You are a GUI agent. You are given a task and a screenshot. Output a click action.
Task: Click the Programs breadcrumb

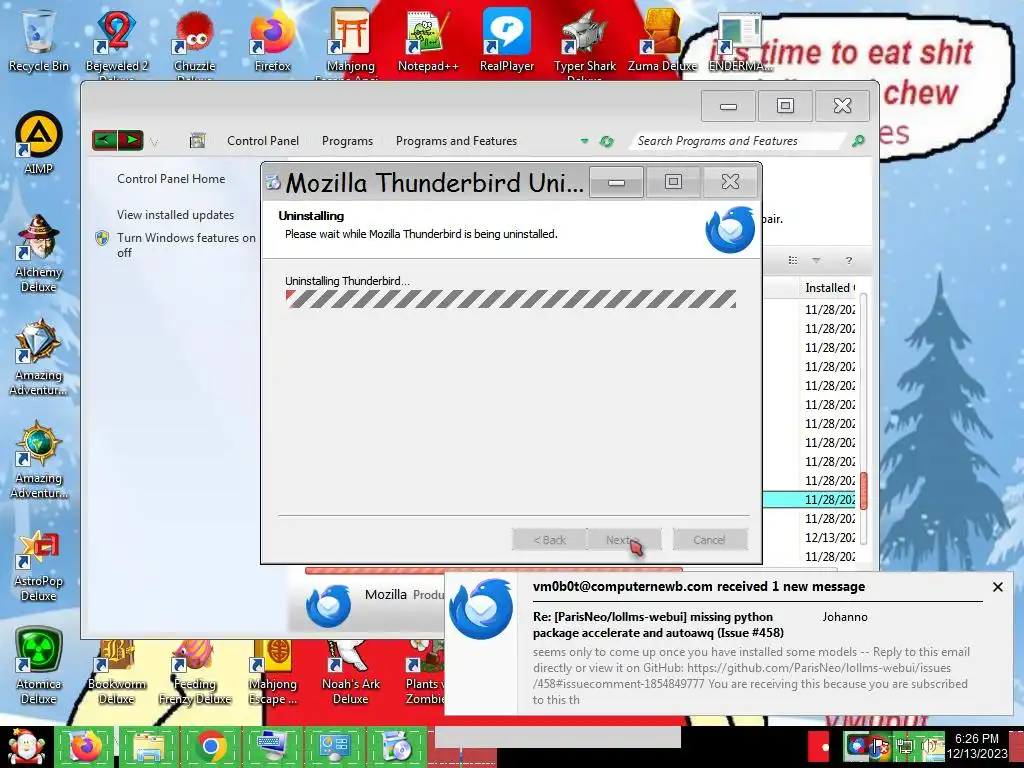tap(347, 141)
